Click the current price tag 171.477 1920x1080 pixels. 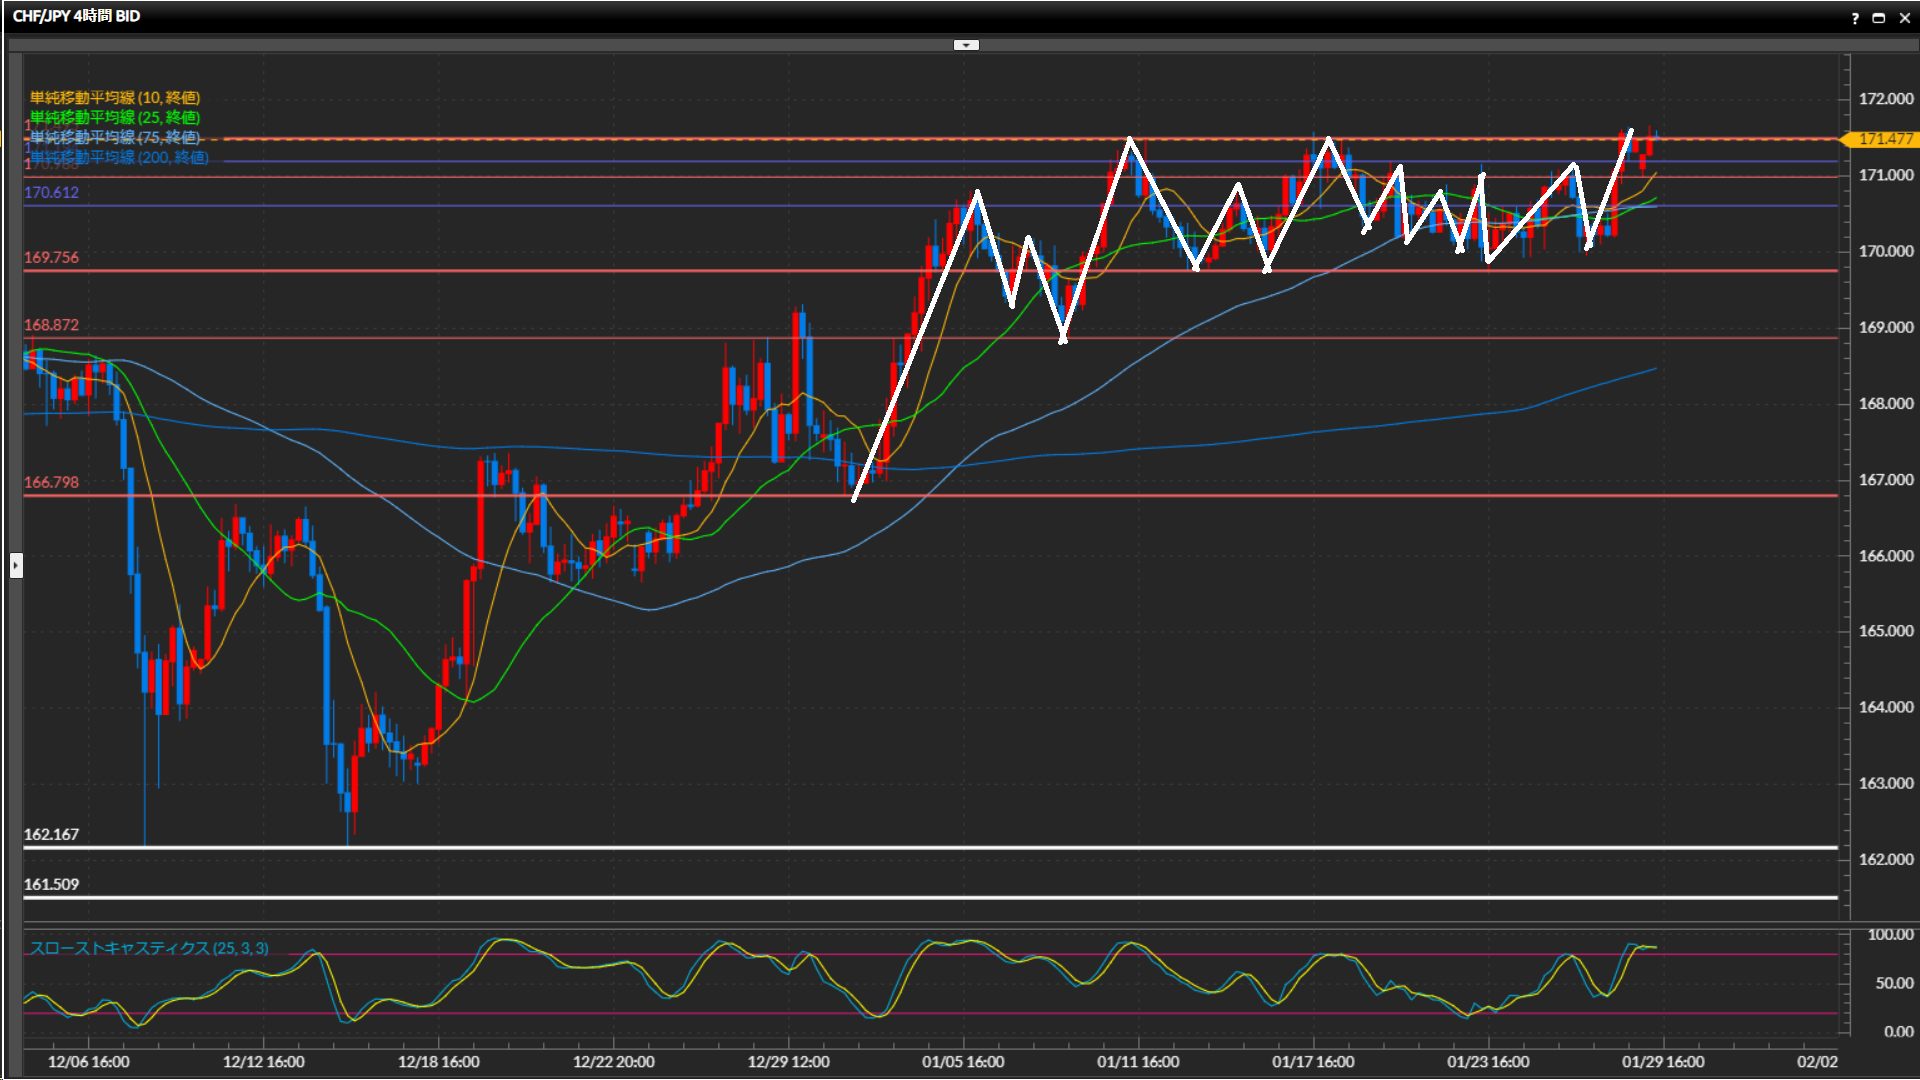[1884, 139]
